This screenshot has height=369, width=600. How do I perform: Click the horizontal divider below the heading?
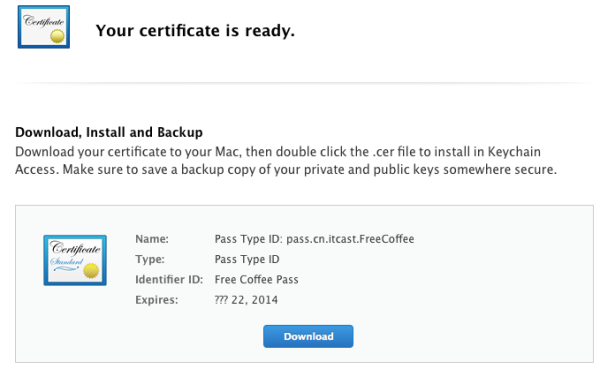[x=304, y=82]
